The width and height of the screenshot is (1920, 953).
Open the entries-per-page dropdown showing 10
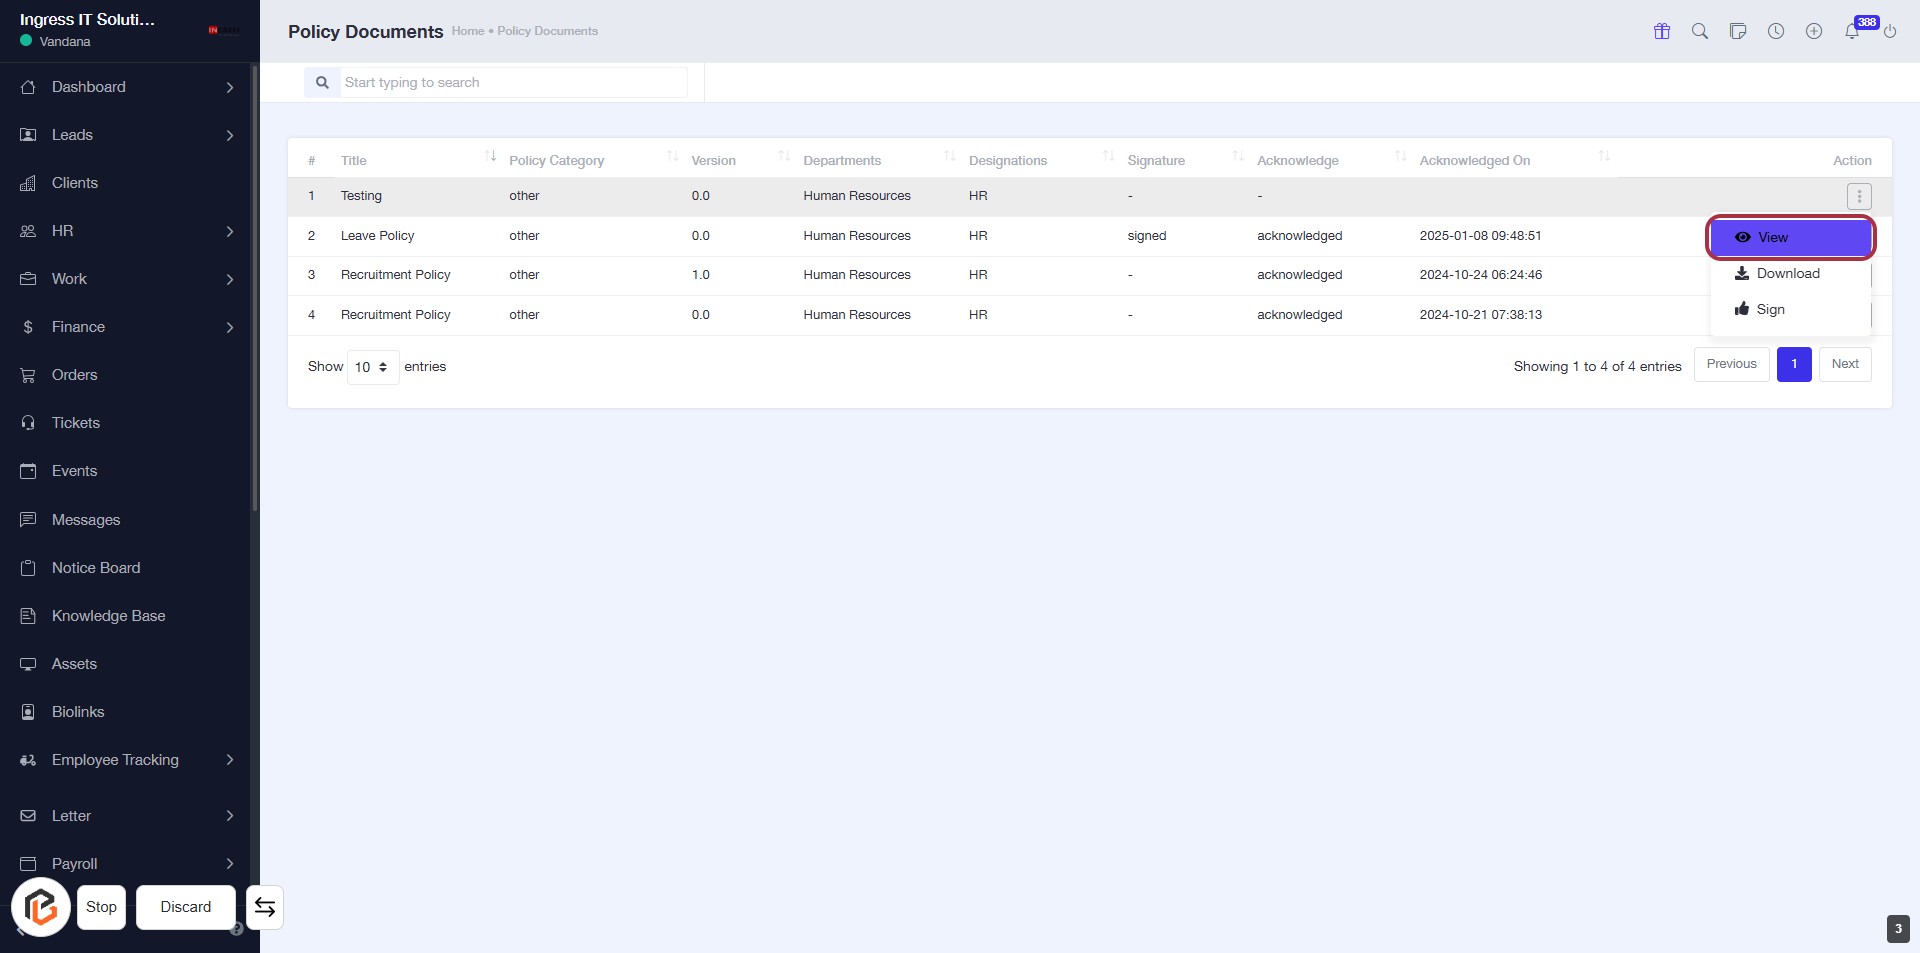[x=372, y=367]
